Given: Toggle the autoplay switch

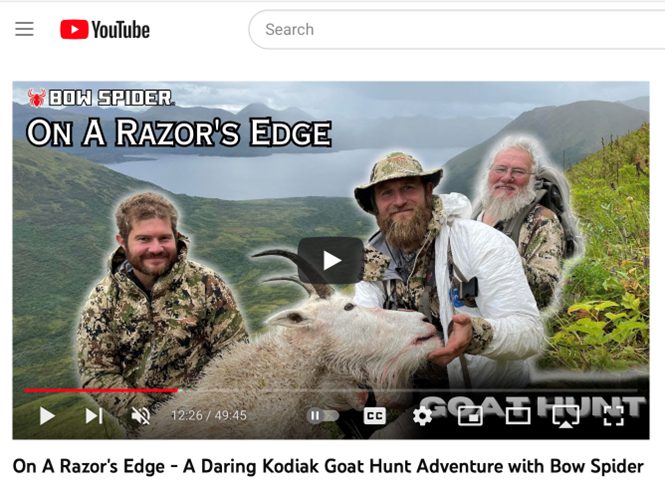Looking at the screenshot, I should coord(323,416).
